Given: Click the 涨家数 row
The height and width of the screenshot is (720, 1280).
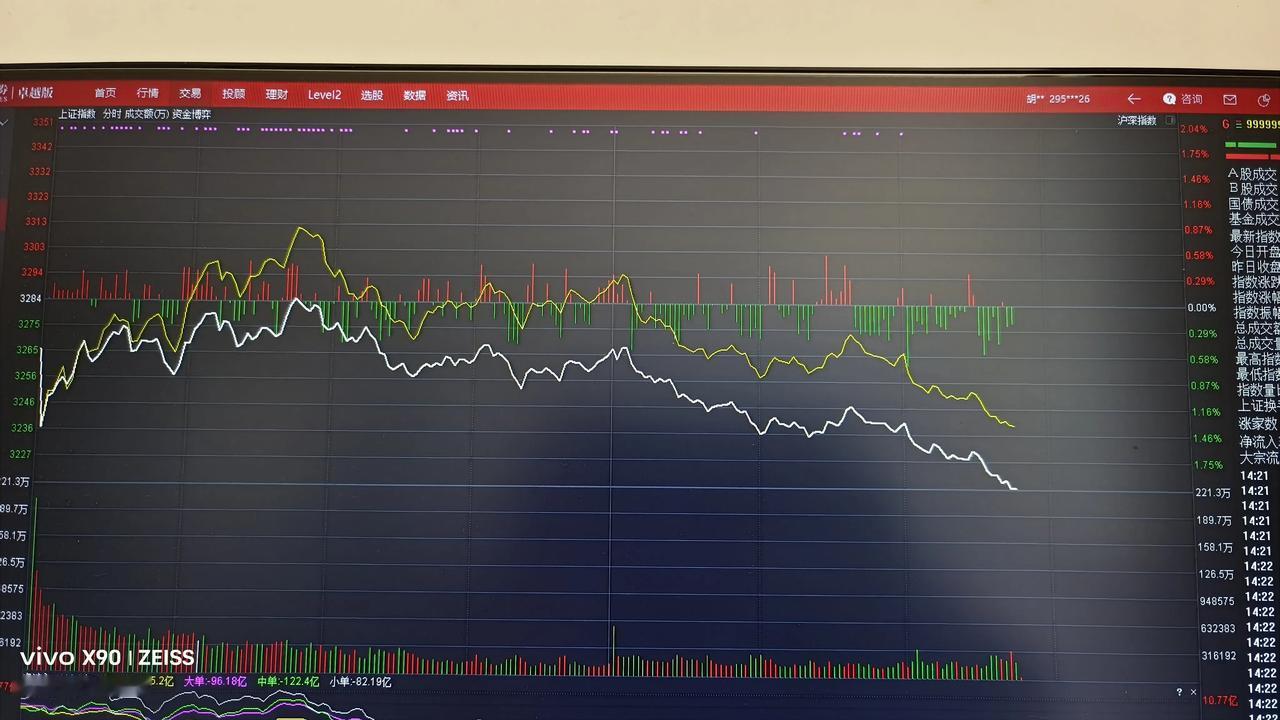Looking at the screenshot, I should [x=1258, y=424].
